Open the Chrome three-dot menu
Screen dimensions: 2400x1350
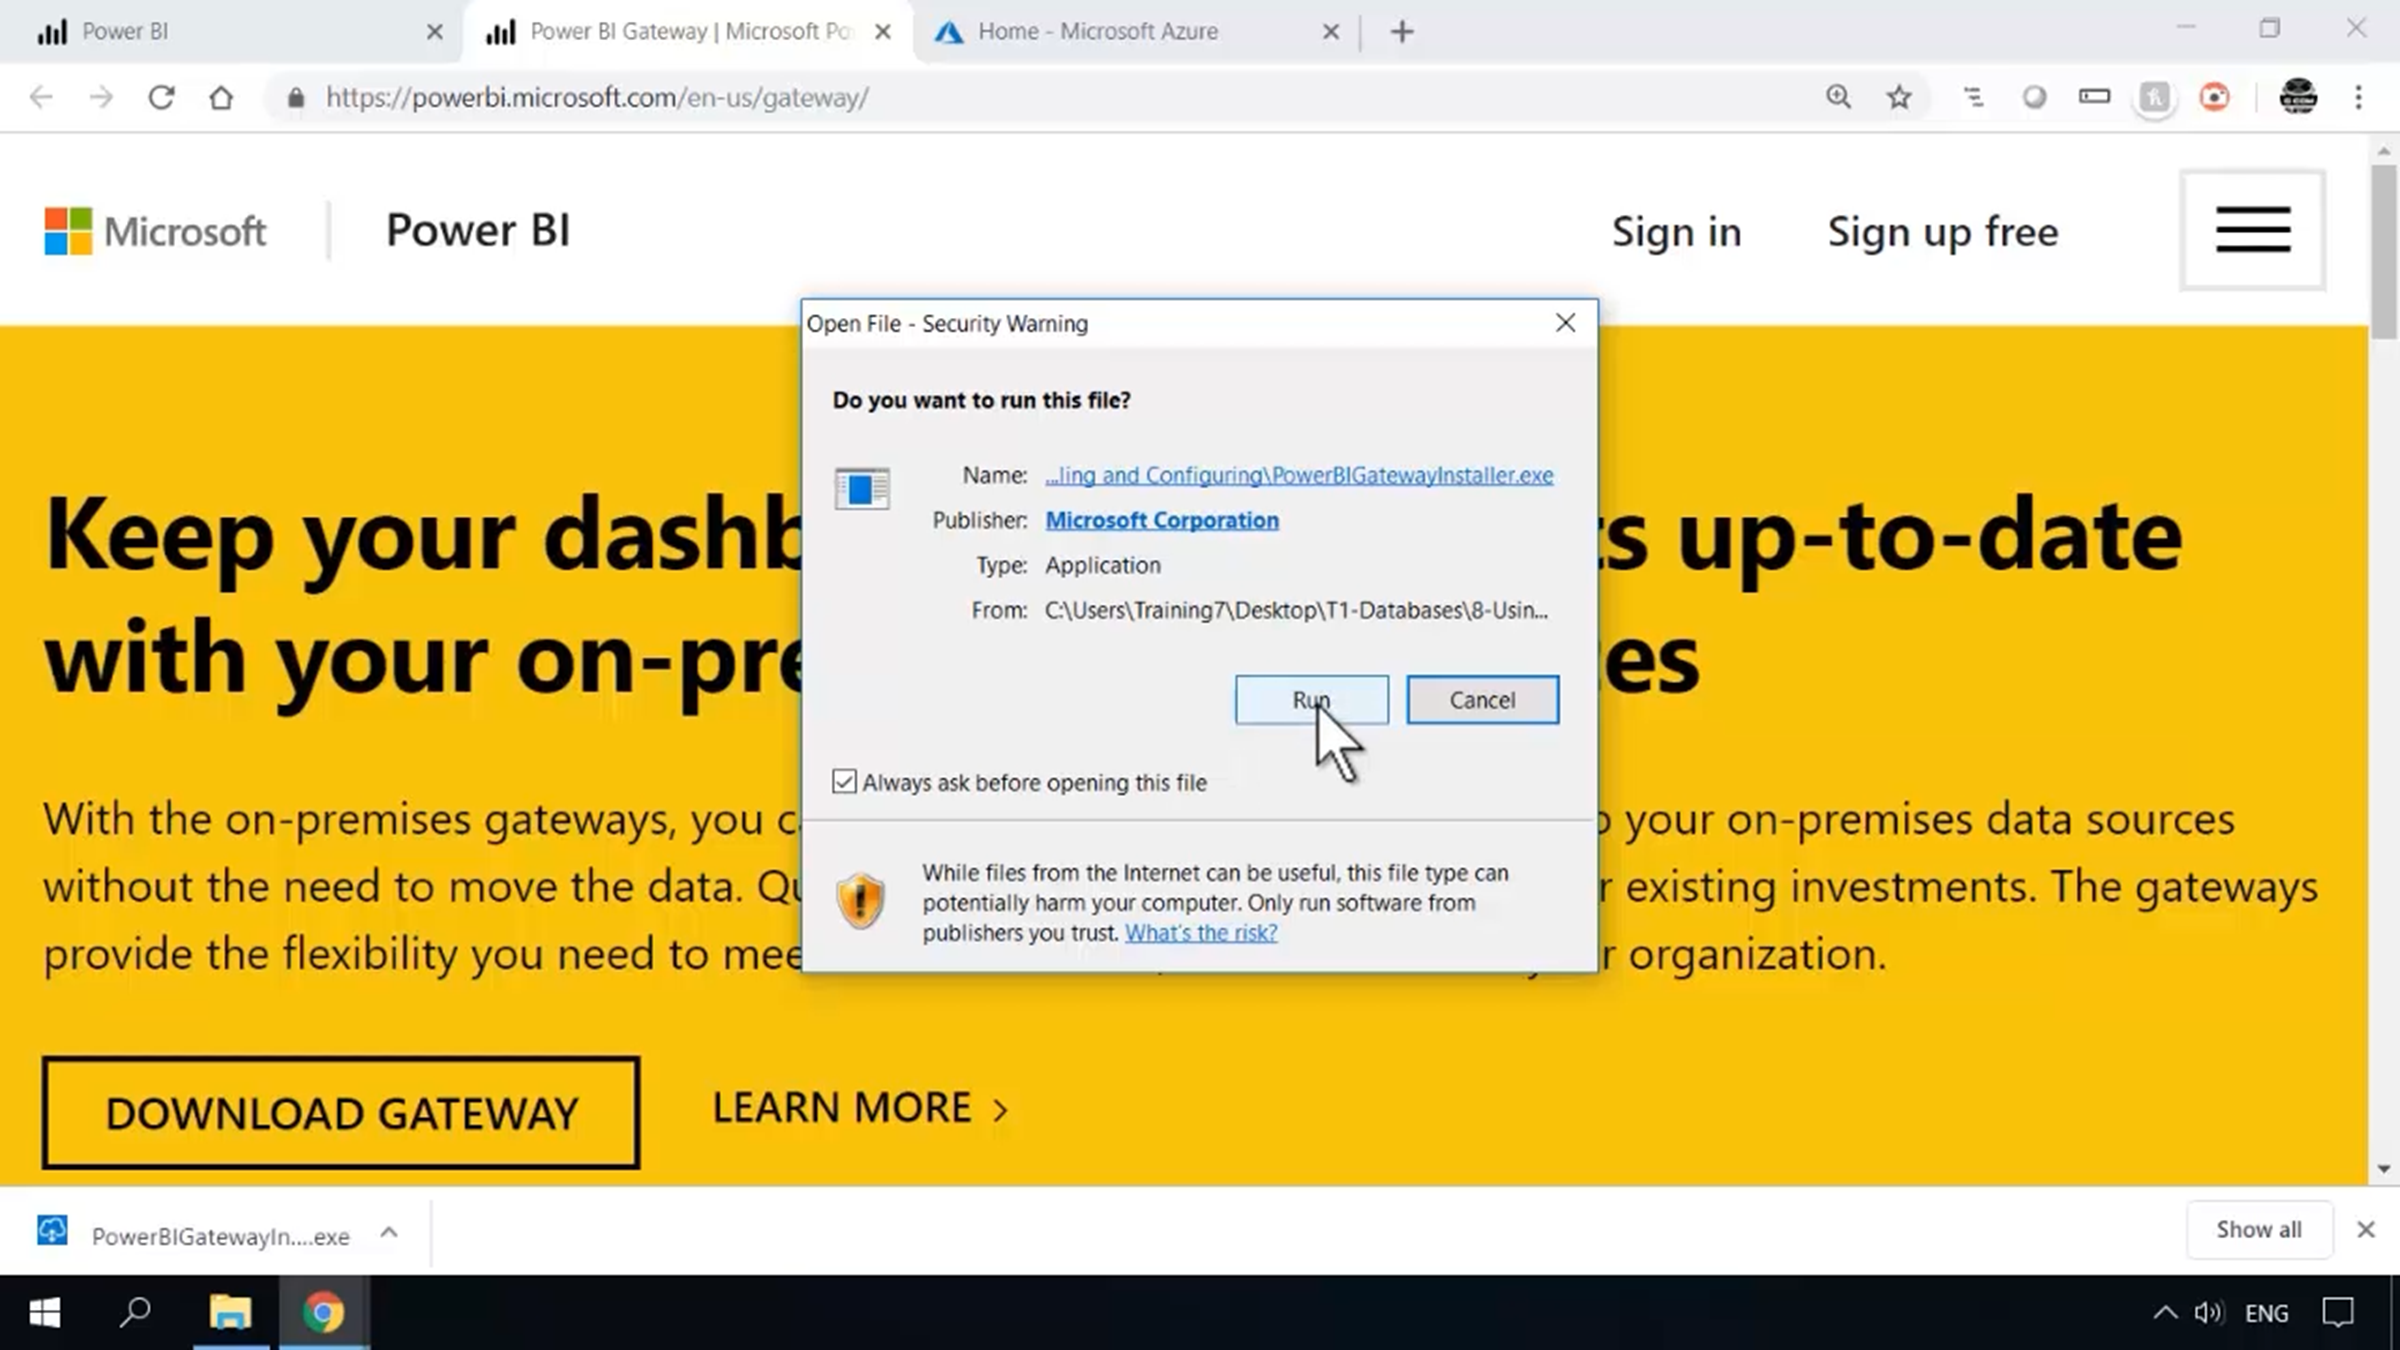[2358, 97]
